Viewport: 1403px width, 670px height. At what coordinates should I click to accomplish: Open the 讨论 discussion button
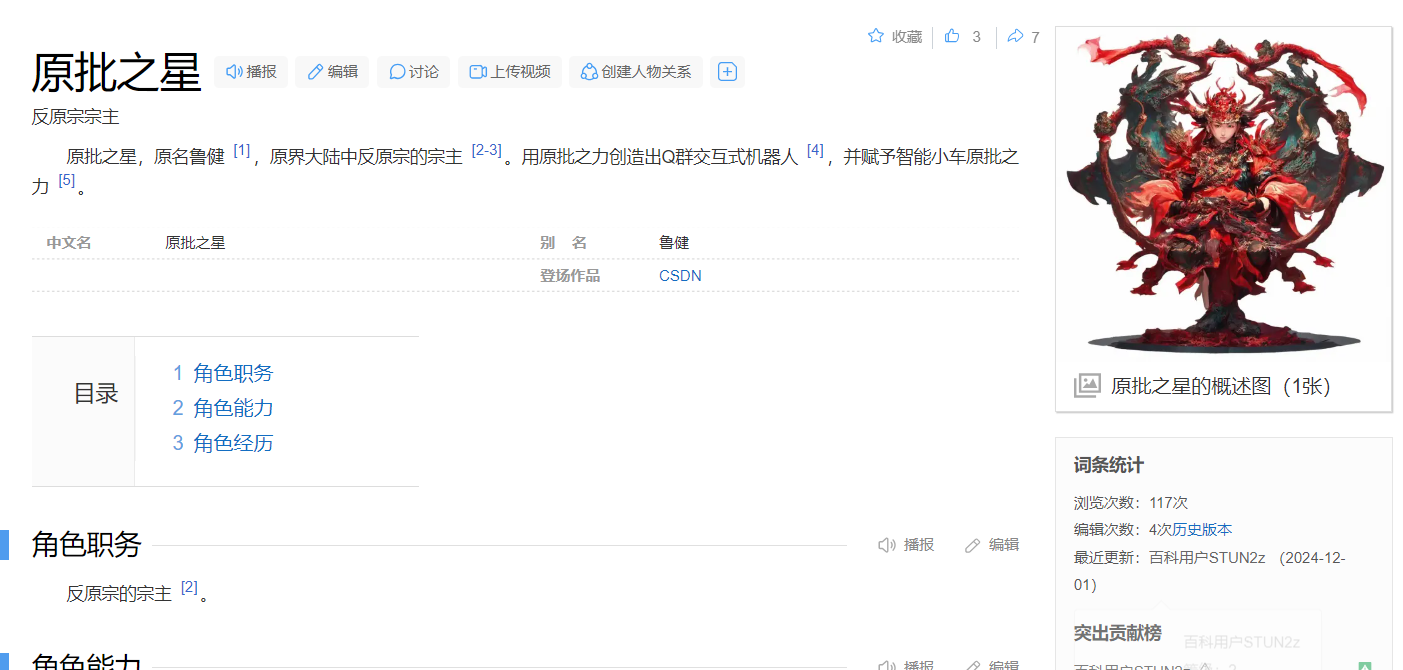[413, 72]
